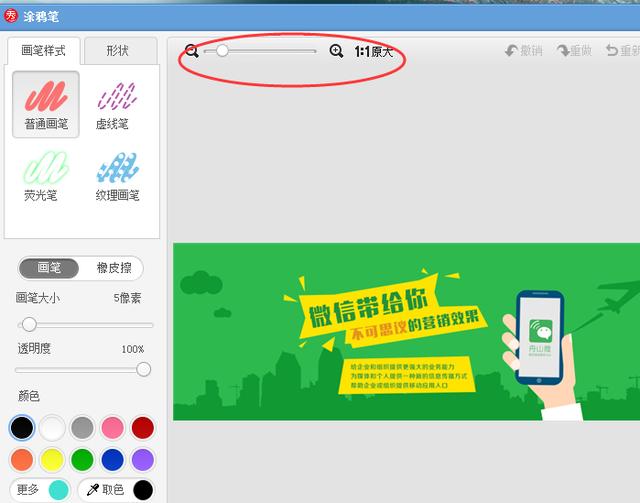Reset view with 1:1原大 button
This screenshot has width=640, height=503.
point(374,51)
